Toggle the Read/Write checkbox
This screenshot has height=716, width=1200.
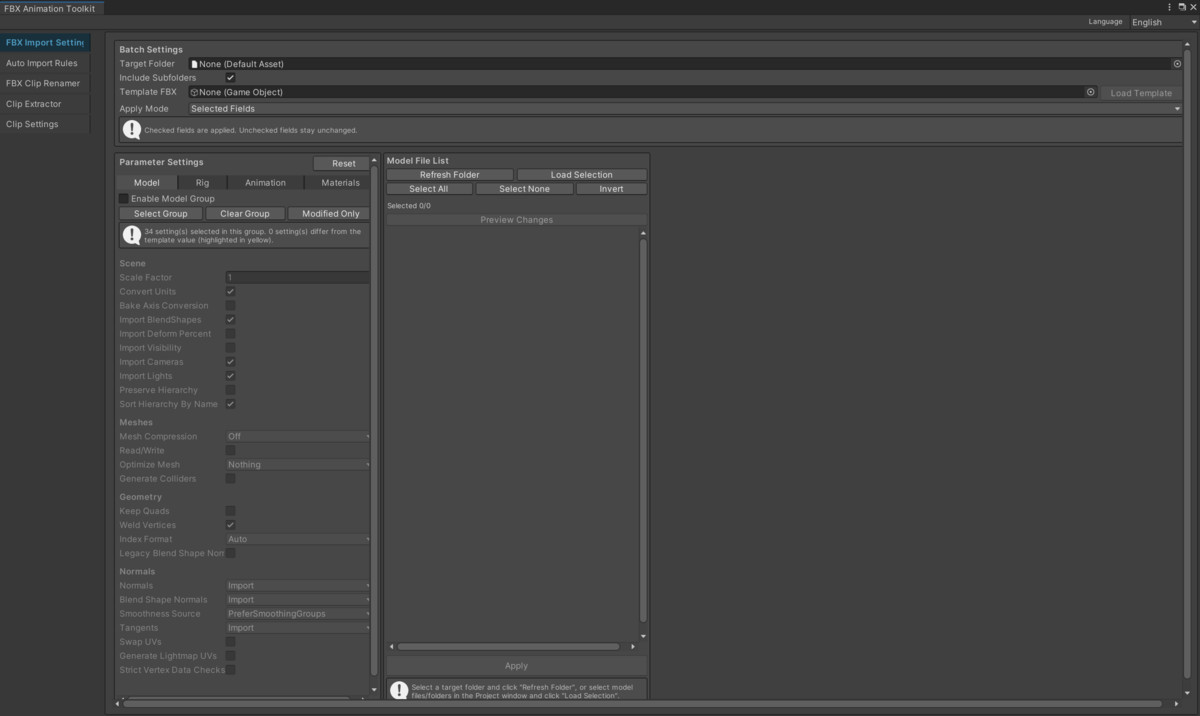[230, 451]
